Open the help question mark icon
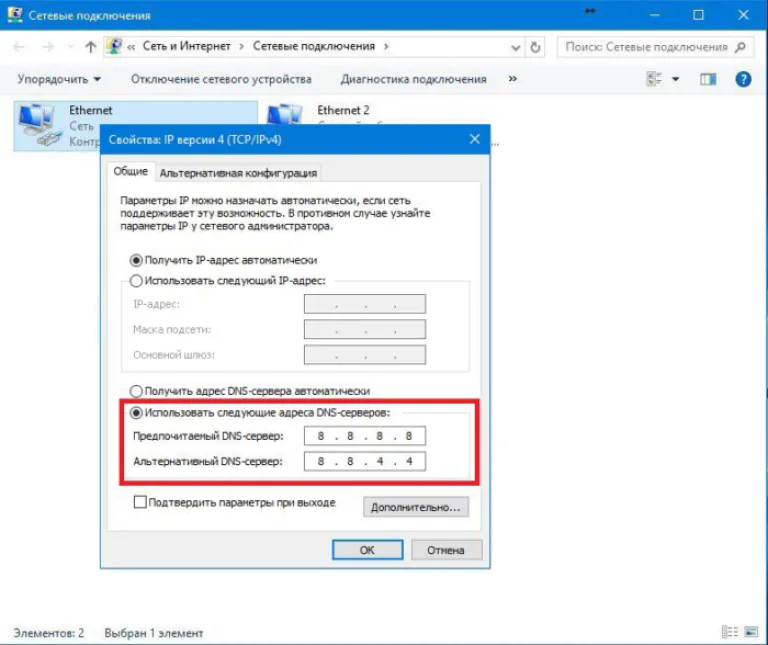Viewport: 768px width, 645px height. pos(743,79)
